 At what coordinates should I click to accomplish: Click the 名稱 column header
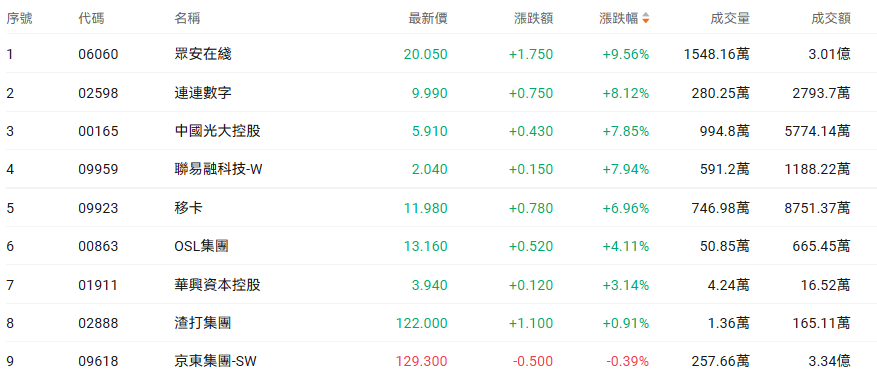pos(187,18)
